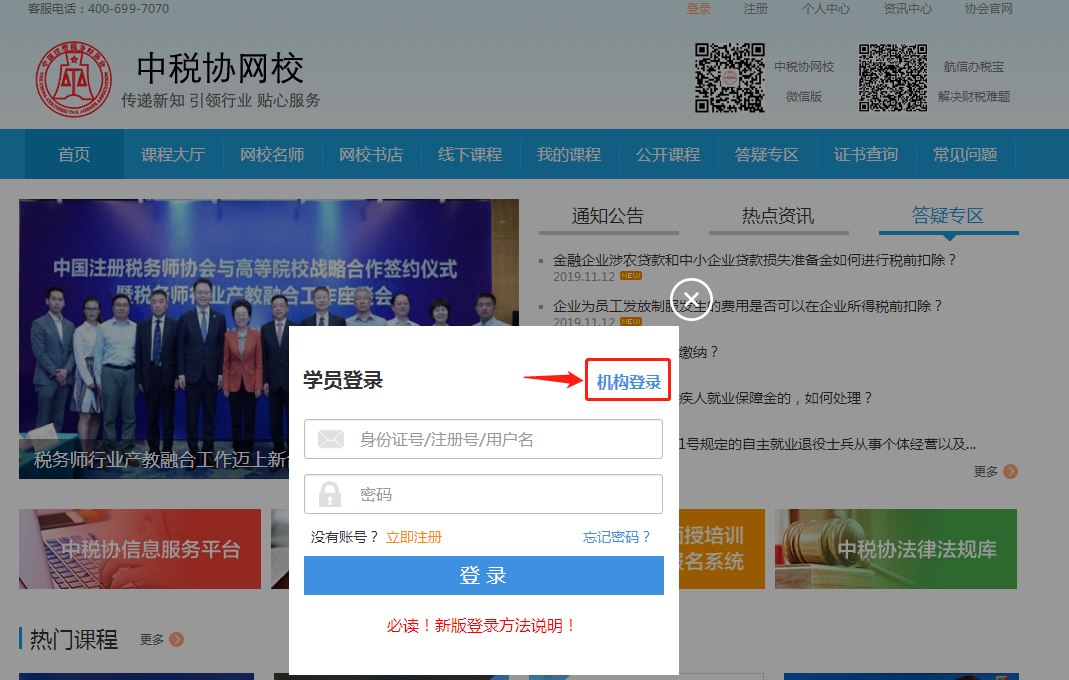Open 公开课程 in the navigation bar
The image size is (1069, 680).
[668, 155]
